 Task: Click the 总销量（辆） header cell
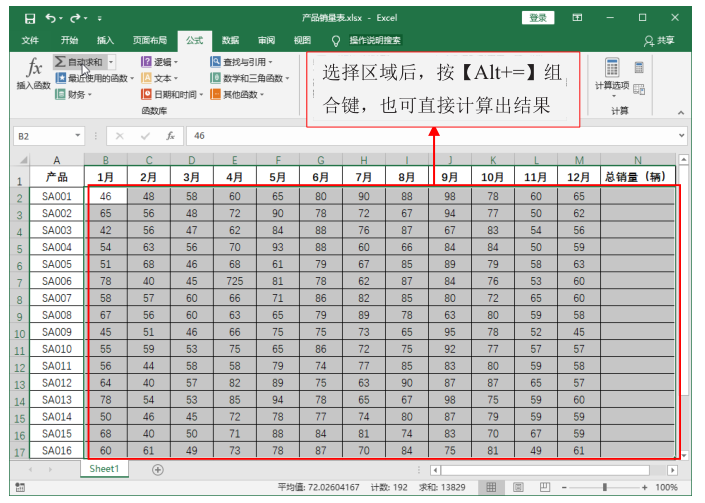pos(638,177)
